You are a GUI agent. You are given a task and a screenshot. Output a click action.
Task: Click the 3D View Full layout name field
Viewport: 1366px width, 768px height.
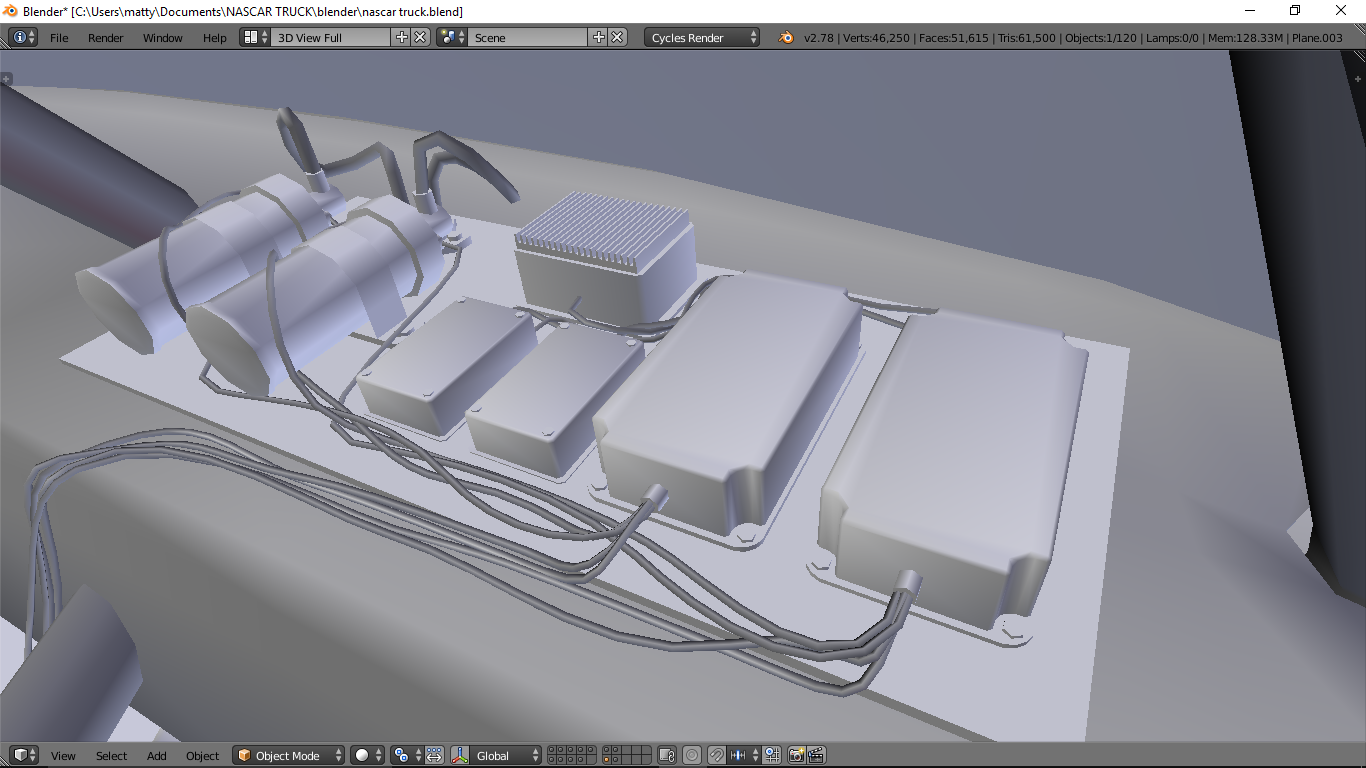[x=330, y=37]
